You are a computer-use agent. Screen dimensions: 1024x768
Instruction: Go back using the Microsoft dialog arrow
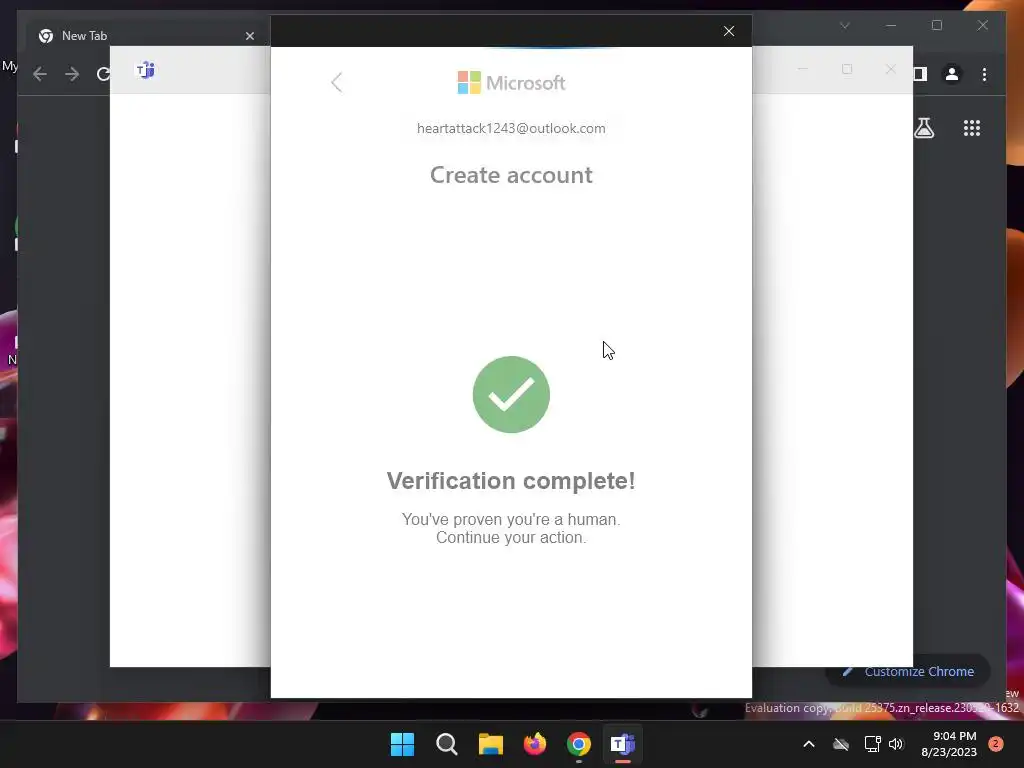[336, 82]
